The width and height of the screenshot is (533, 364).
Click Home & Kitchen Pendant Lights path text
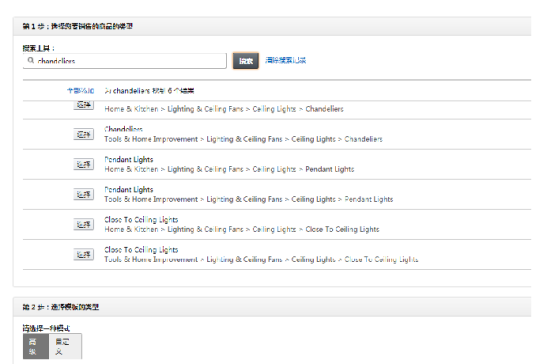pyautogui.click(x=229, y=169)
